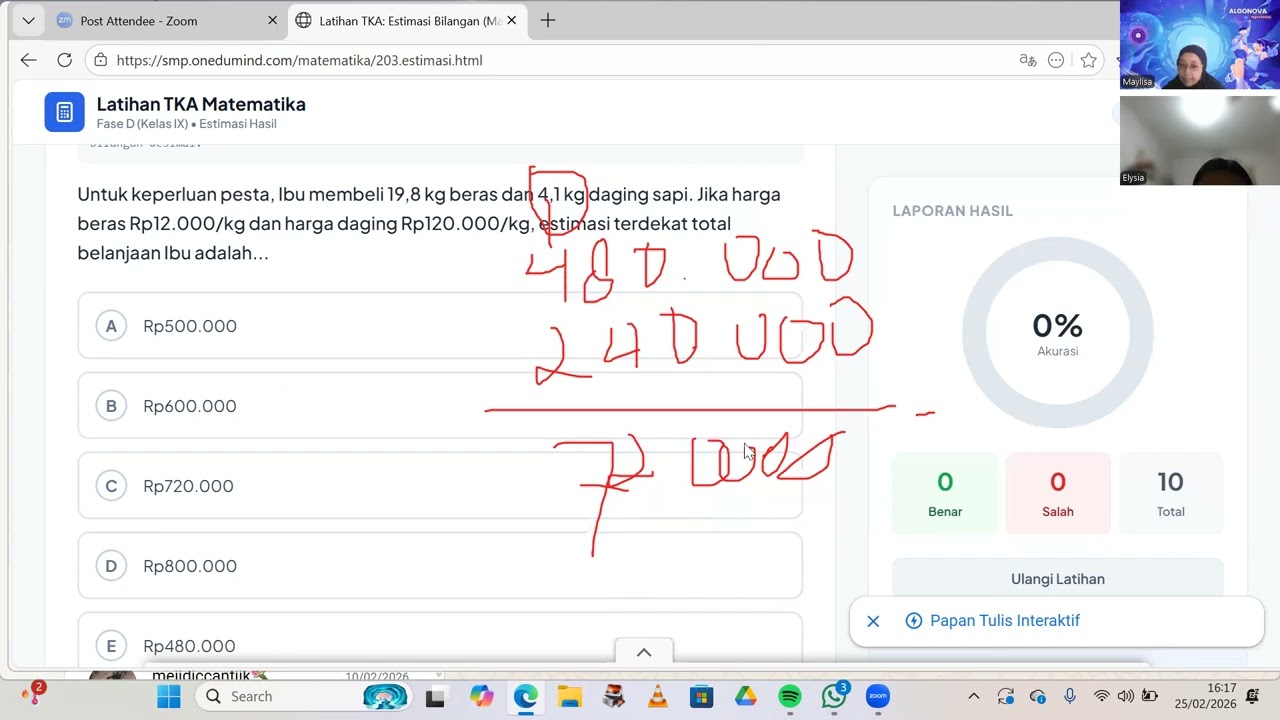
Task: Open File Explorer from the taskbar
Action: [569, 696]
